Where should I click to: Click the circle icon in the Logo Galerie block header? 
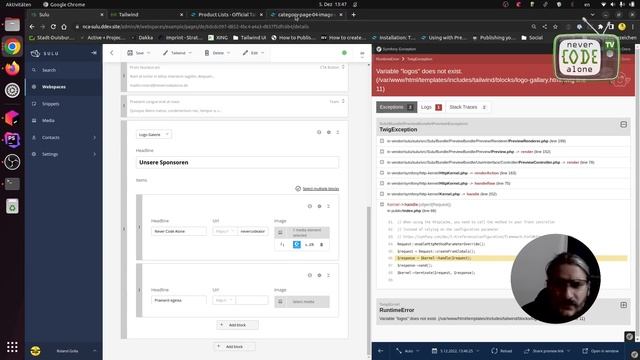[x=319, y=132]
